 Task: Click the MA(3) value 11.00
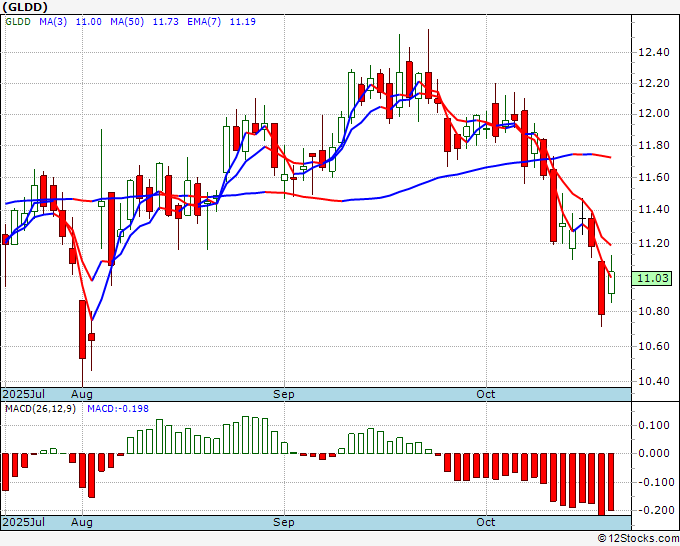point(88,22)
